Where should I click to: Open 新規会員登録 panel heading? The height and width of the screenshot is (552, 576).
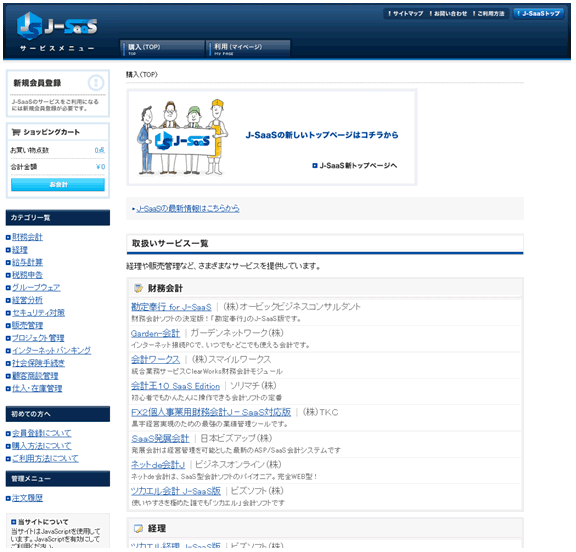[x=37, y=83]
